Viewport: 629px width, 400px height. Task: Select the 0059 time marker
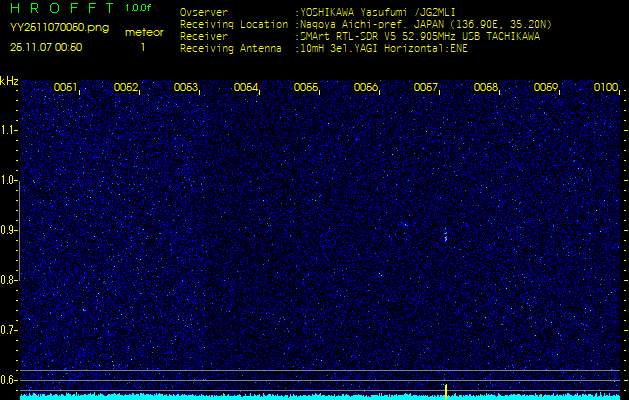[546, 88]
